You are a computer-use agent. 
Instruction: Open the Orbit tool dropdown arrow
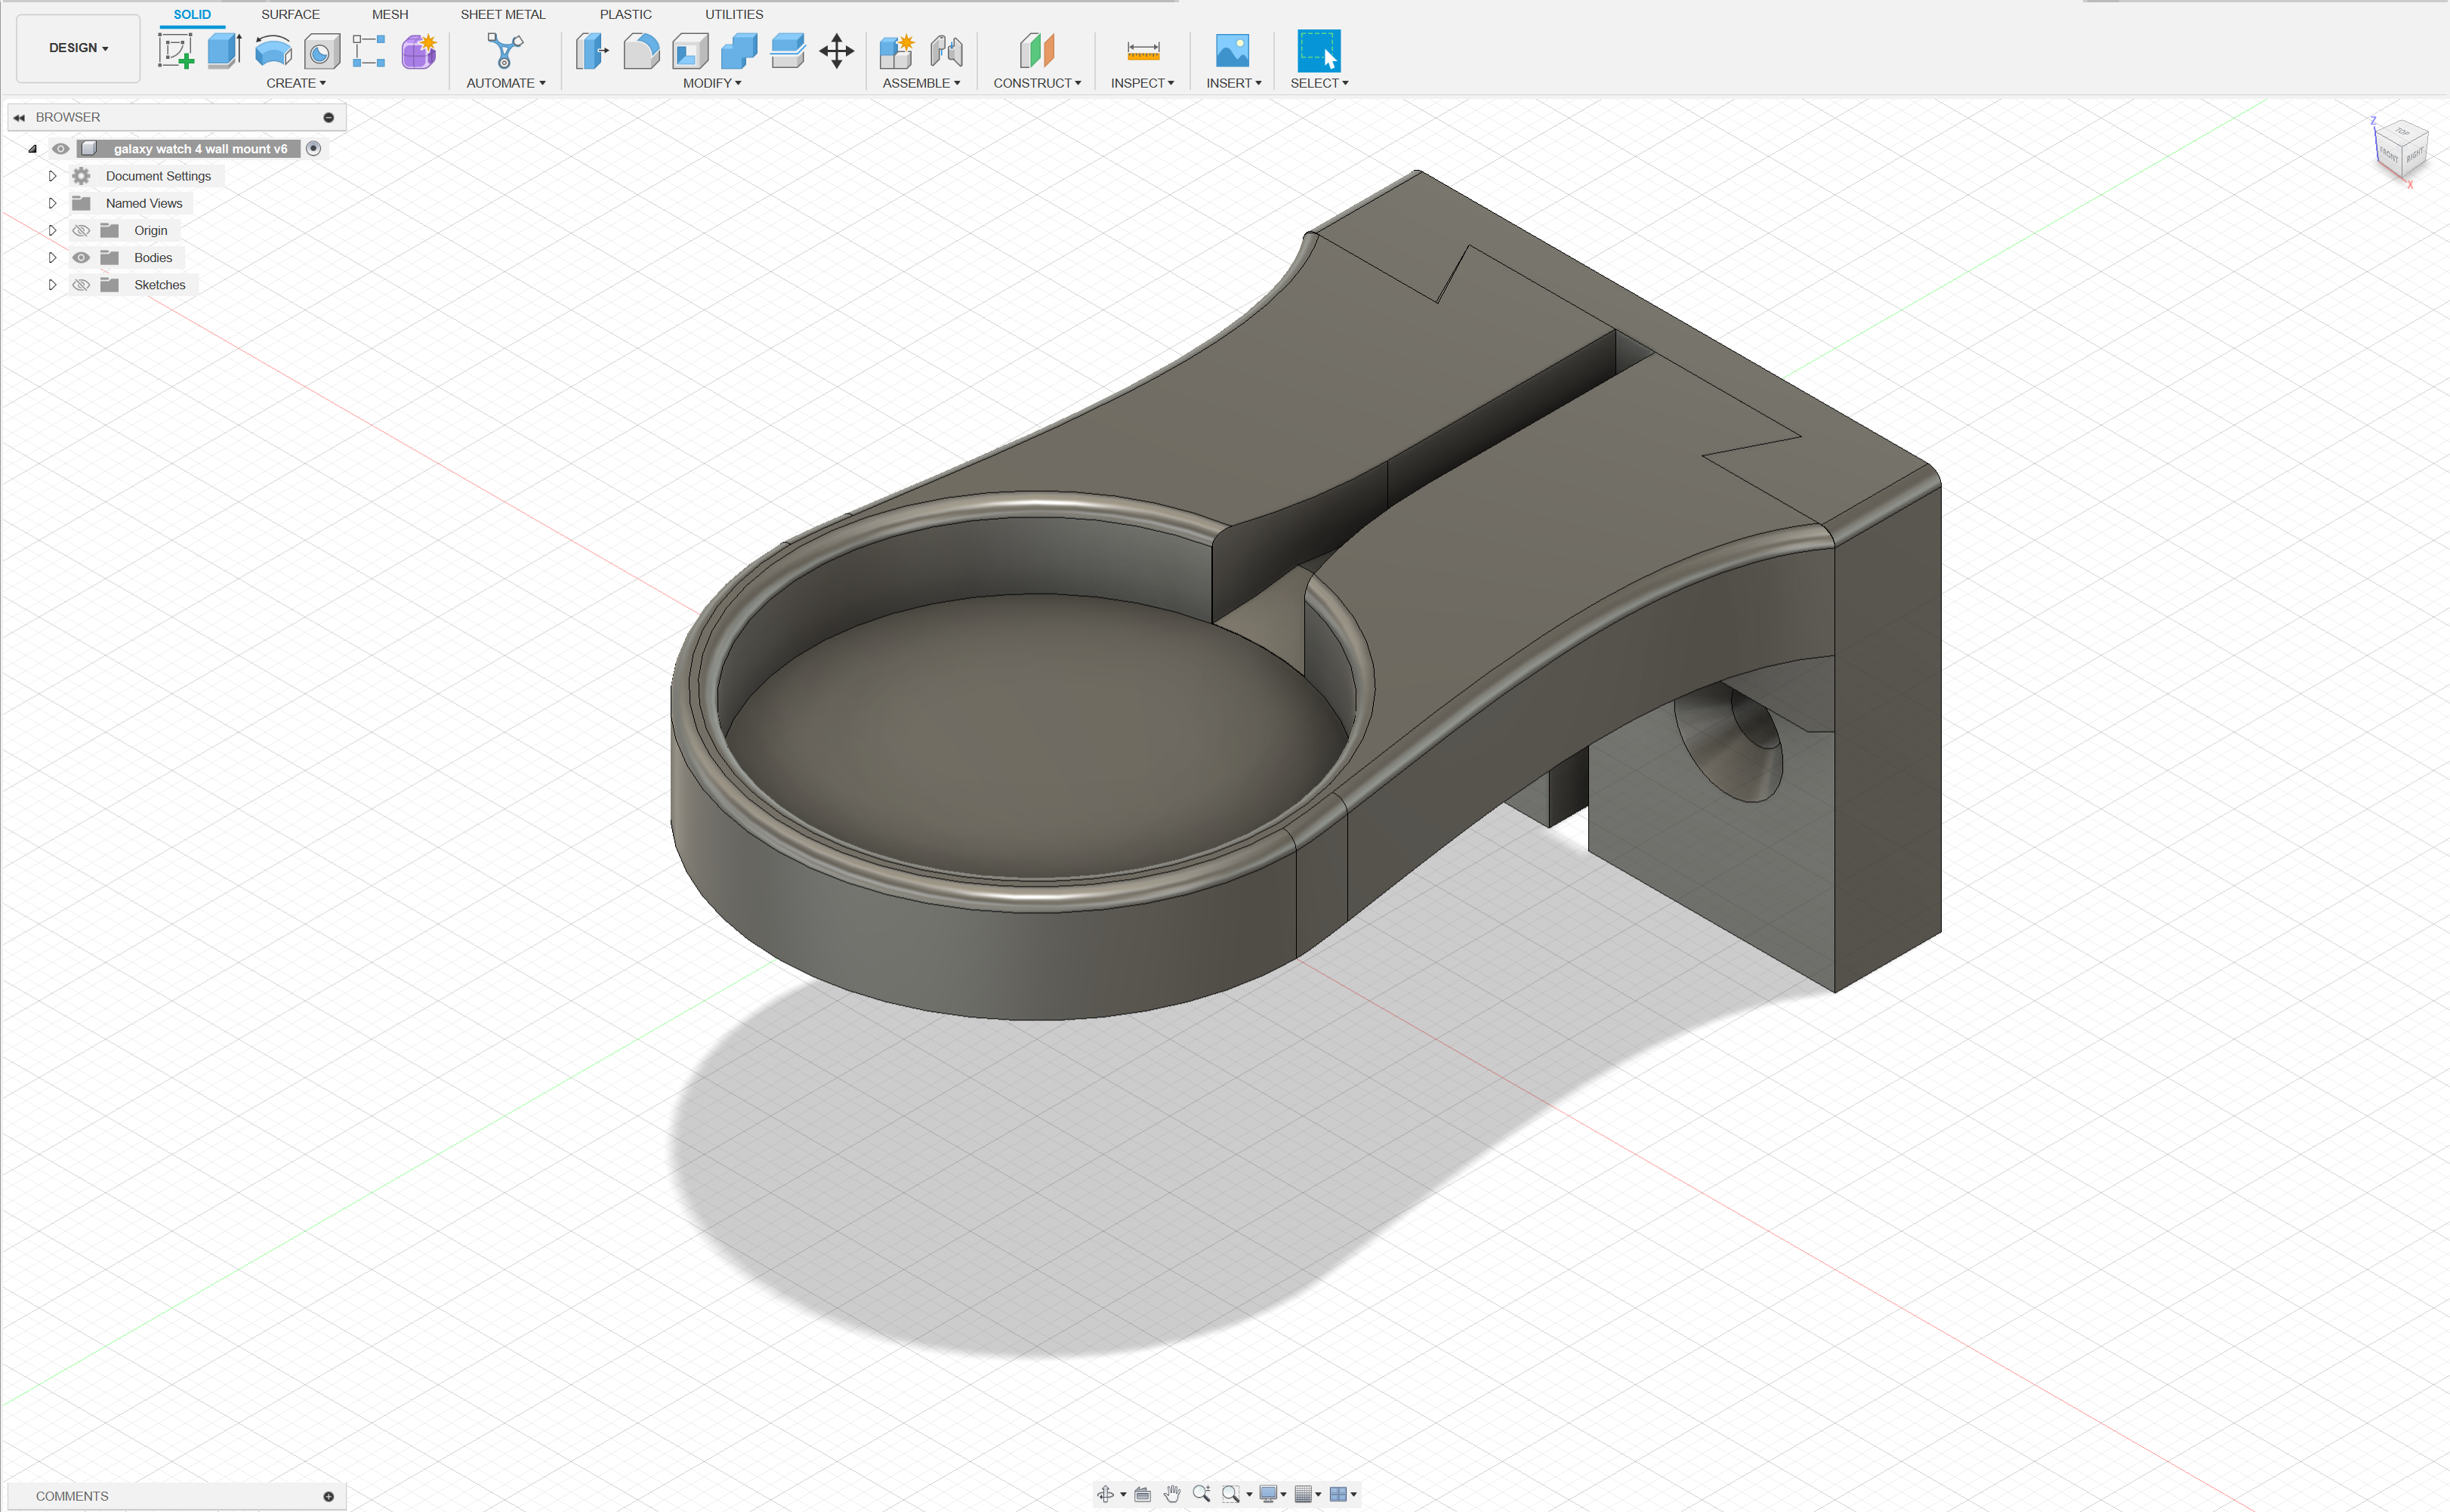(1123, 1495)
